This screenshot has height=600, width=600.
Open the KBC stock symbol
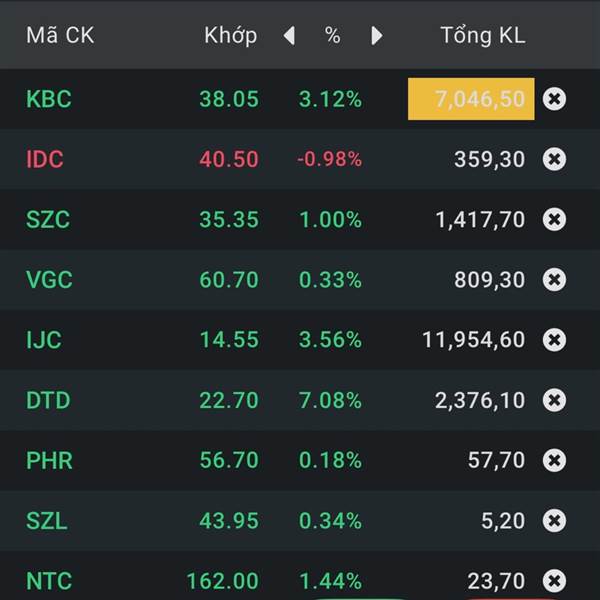49,99
